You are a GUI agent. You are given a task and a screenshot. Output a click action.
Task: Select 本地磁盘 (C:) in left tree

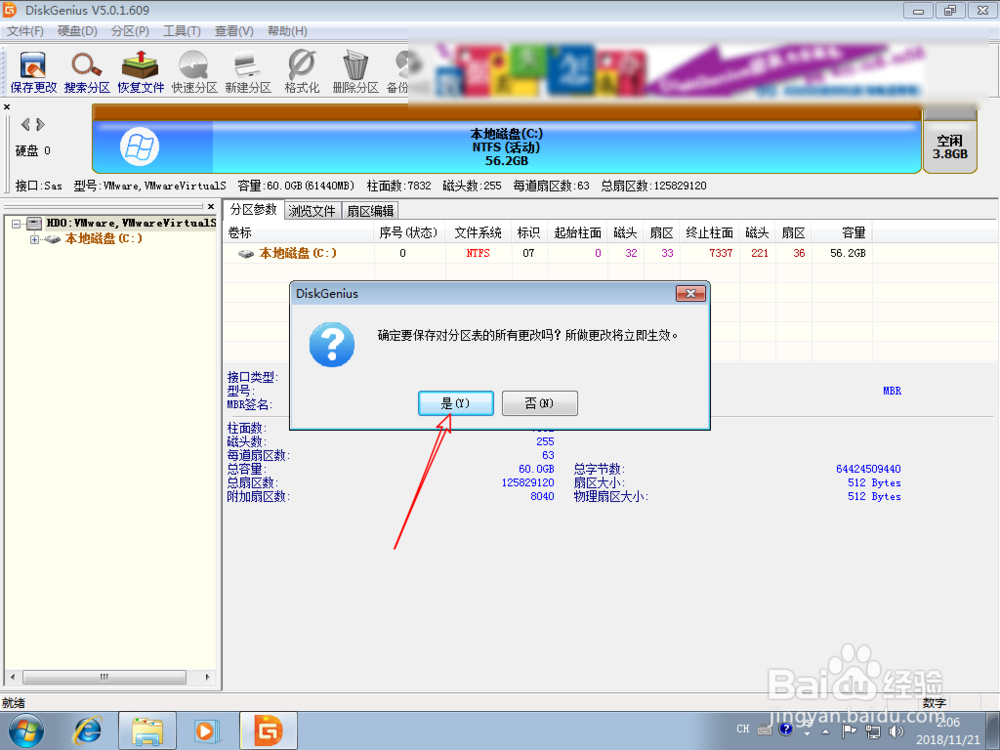coord(103,239)
